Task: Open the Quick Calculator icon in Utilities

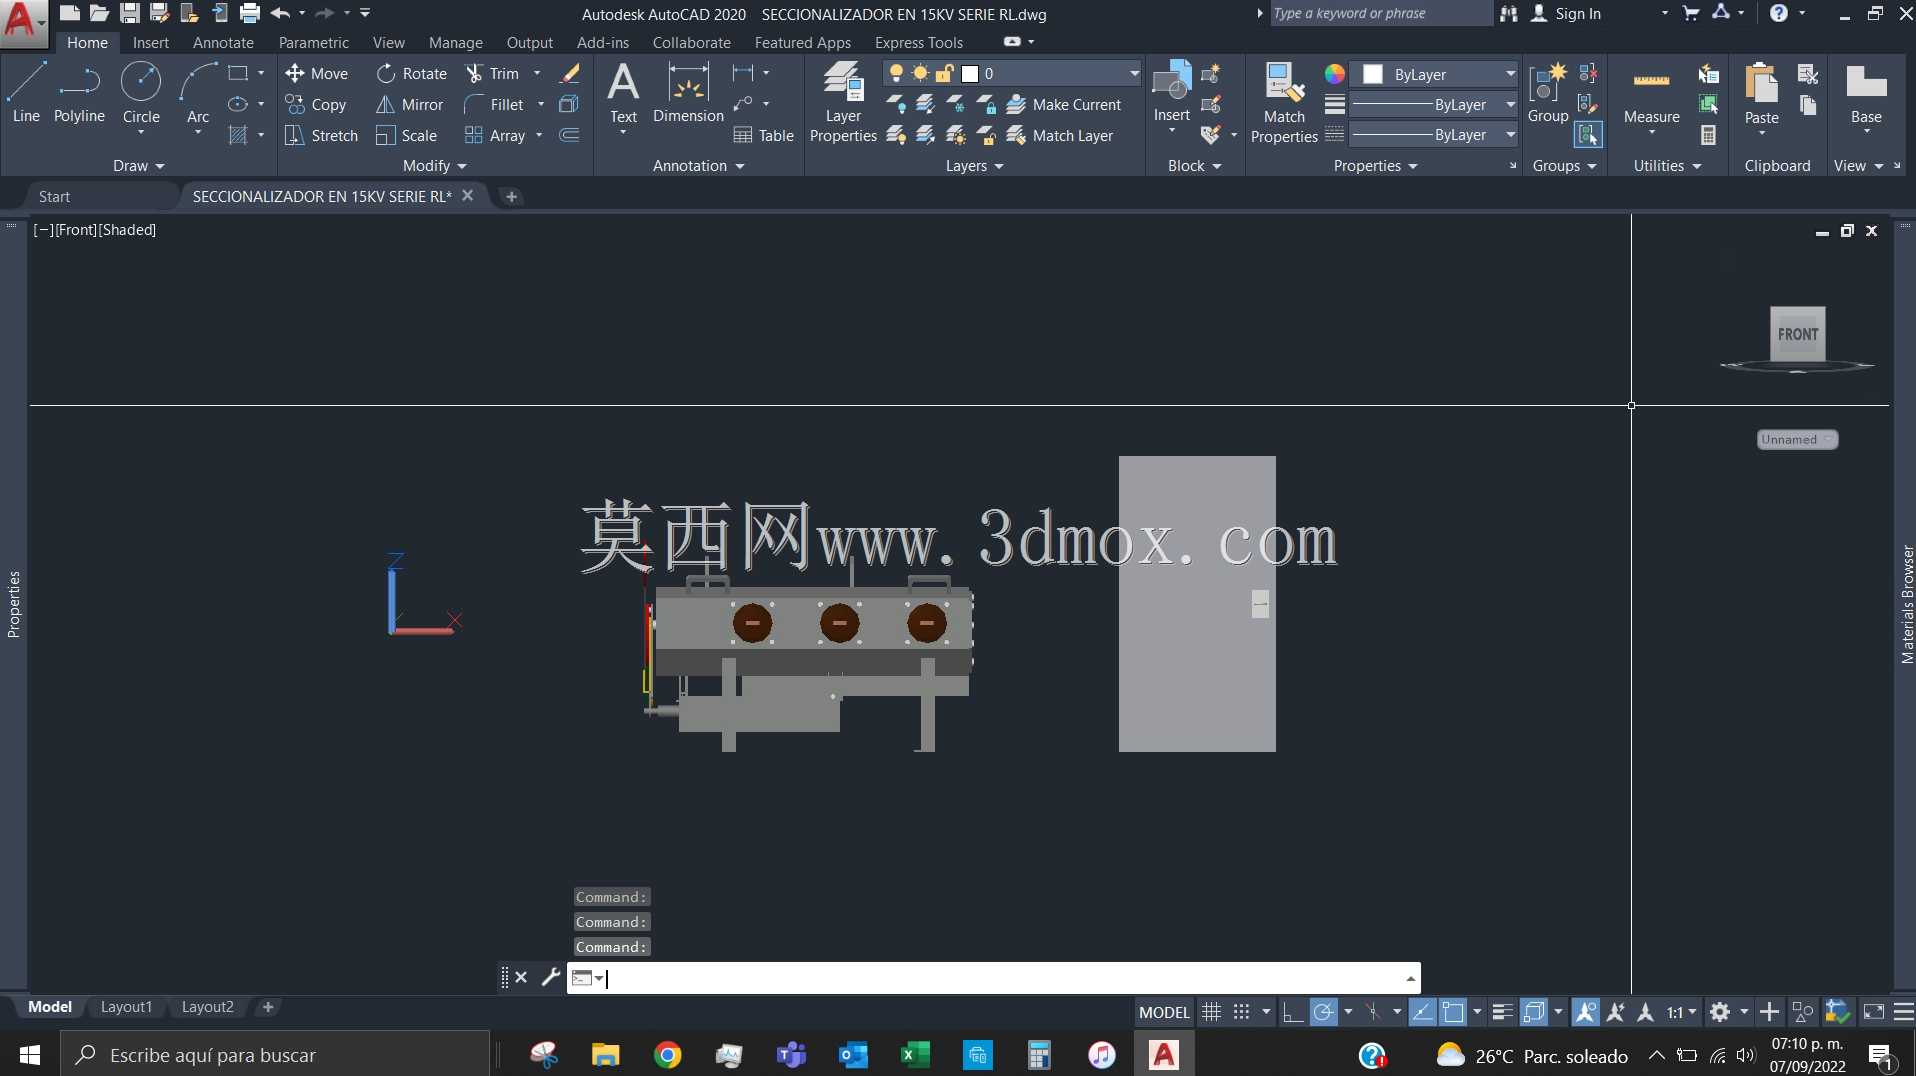Action: point(1708,135)
